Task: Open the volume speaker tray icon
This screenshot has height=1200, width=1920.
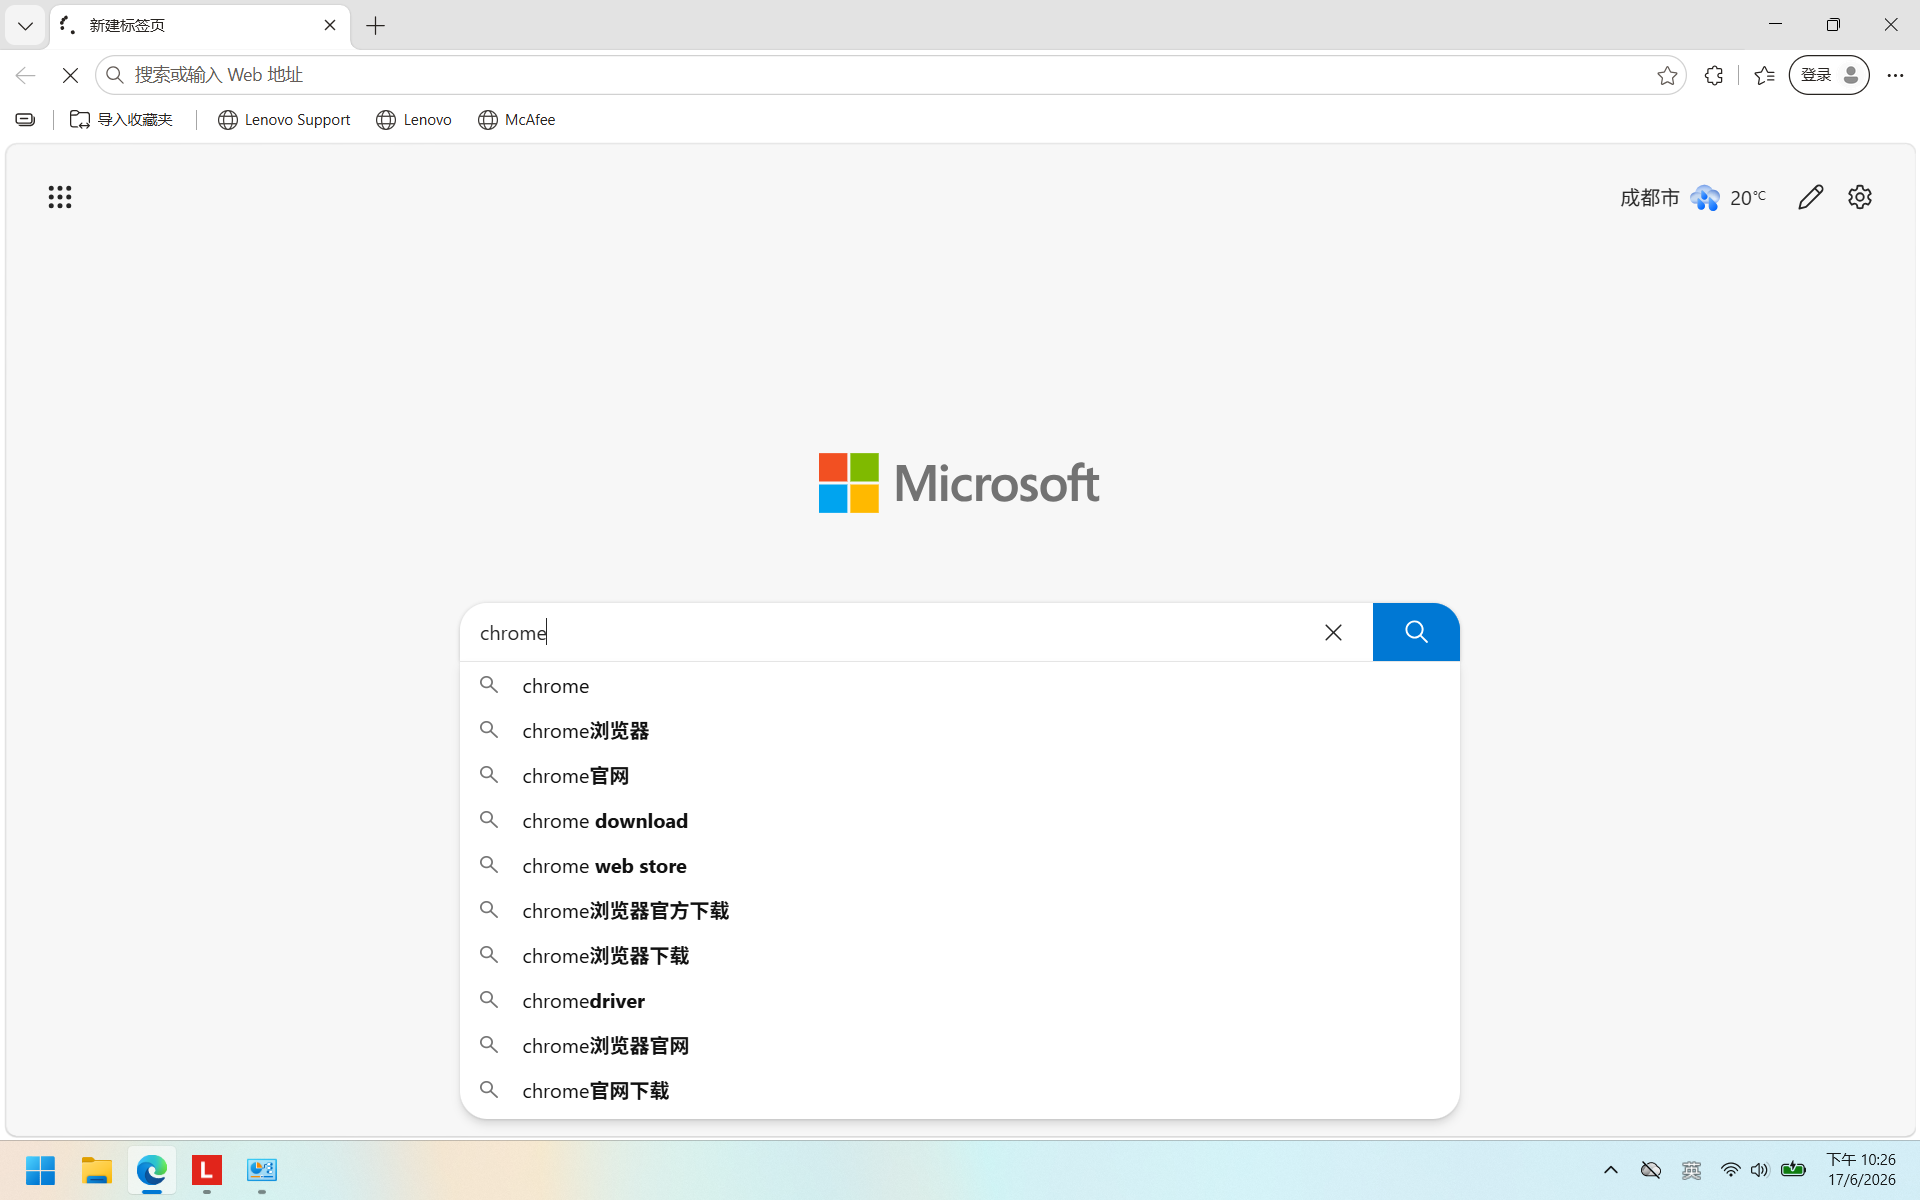Action: 1760,1170
